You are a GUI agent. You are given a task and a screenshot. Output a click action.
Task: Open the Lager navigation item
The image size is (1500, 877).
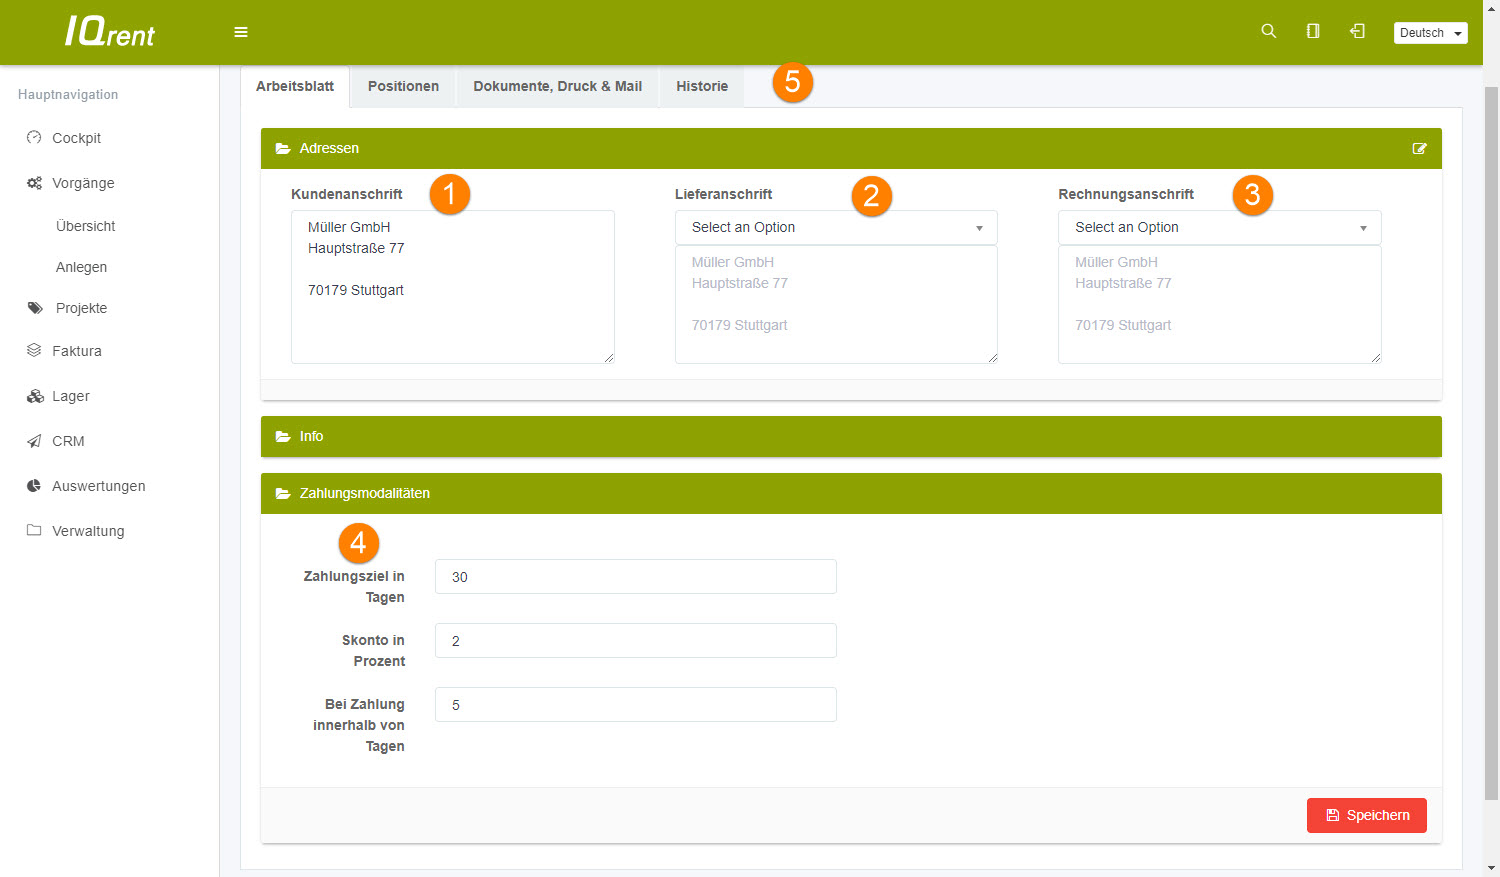70,396
